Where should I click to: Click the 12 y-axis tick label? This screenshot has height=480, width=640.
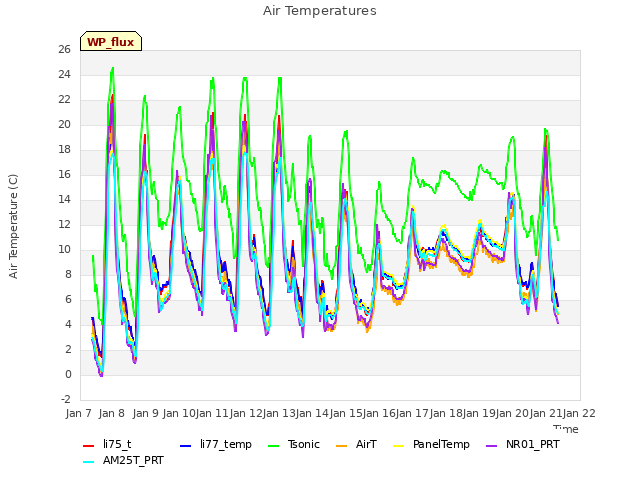pyautogui.click(x=64, y=225)
